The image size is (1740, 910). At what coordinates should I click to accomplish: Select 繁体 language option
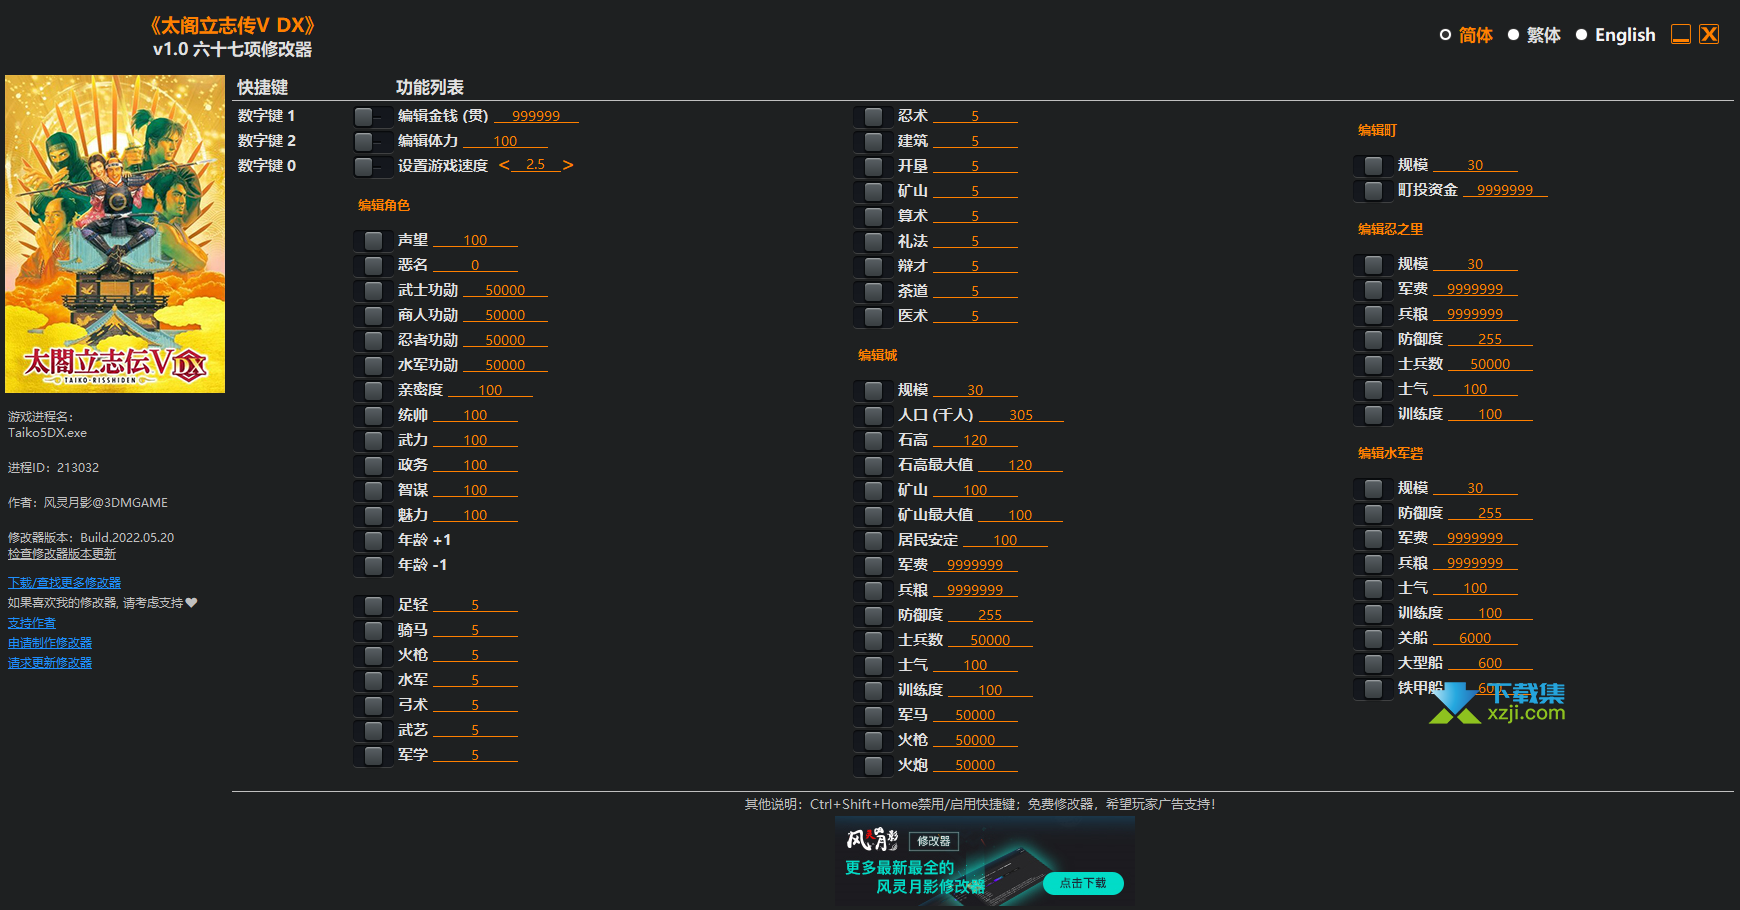tap(1534, 35)
